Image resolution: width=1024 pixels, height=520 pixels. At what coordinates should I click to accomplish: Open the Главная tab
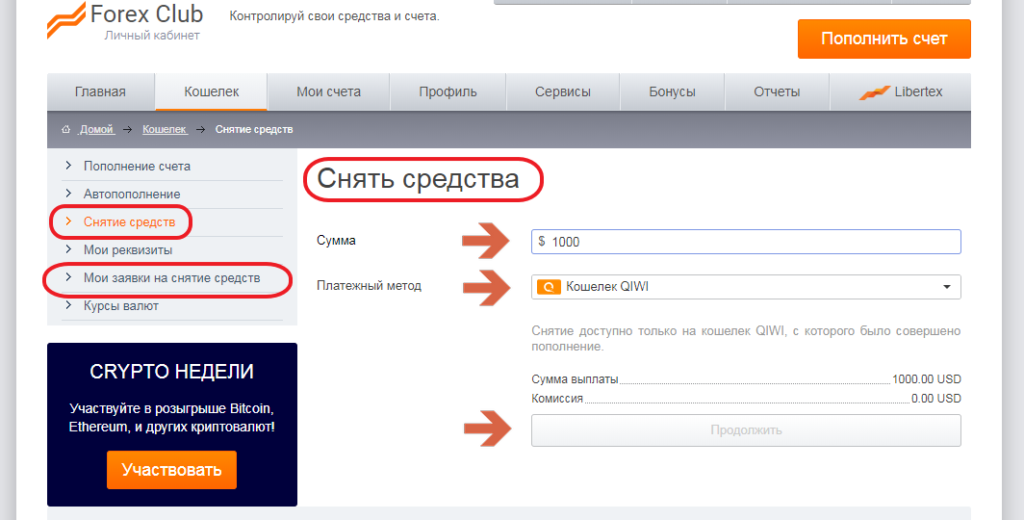click(101, 92)
